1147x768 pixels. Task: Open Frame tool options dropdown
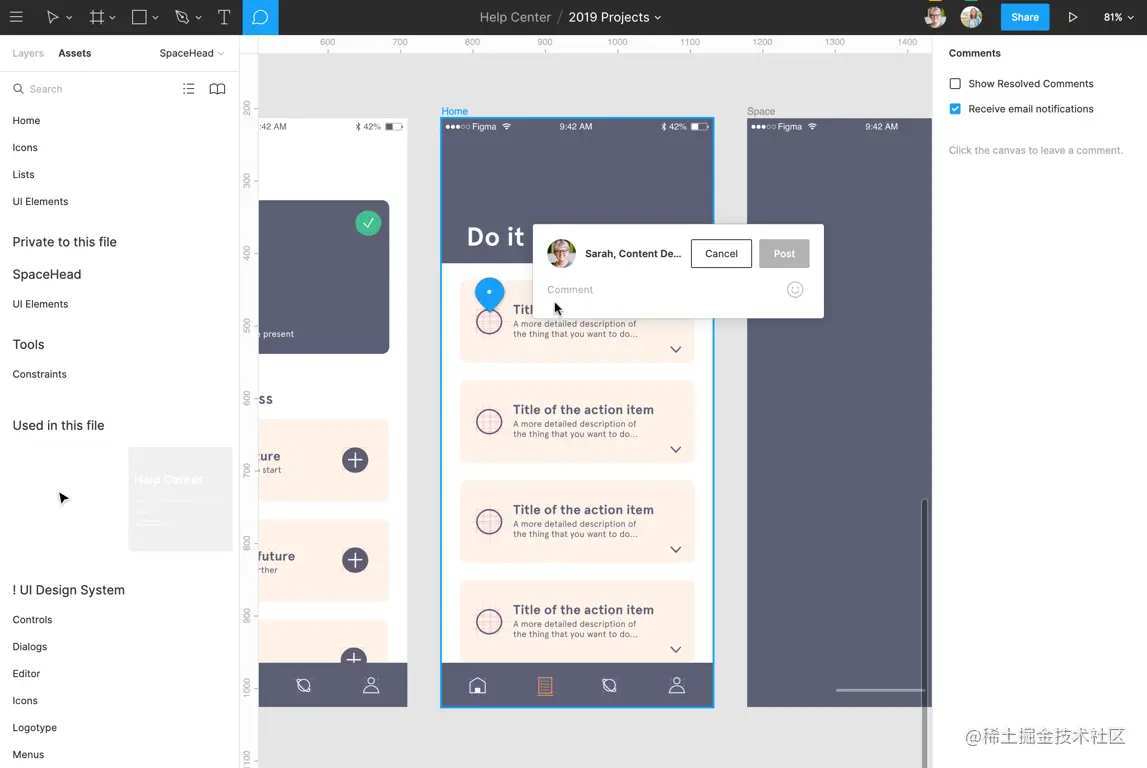pos(112,18)
